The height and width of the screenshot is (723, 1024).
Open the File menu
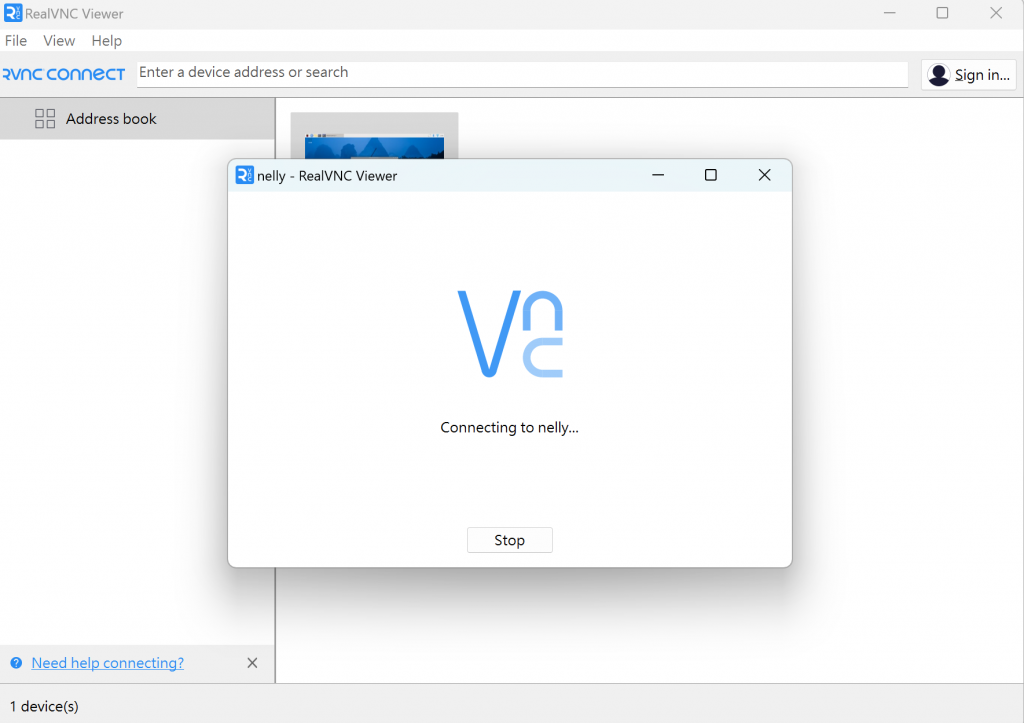16,40
